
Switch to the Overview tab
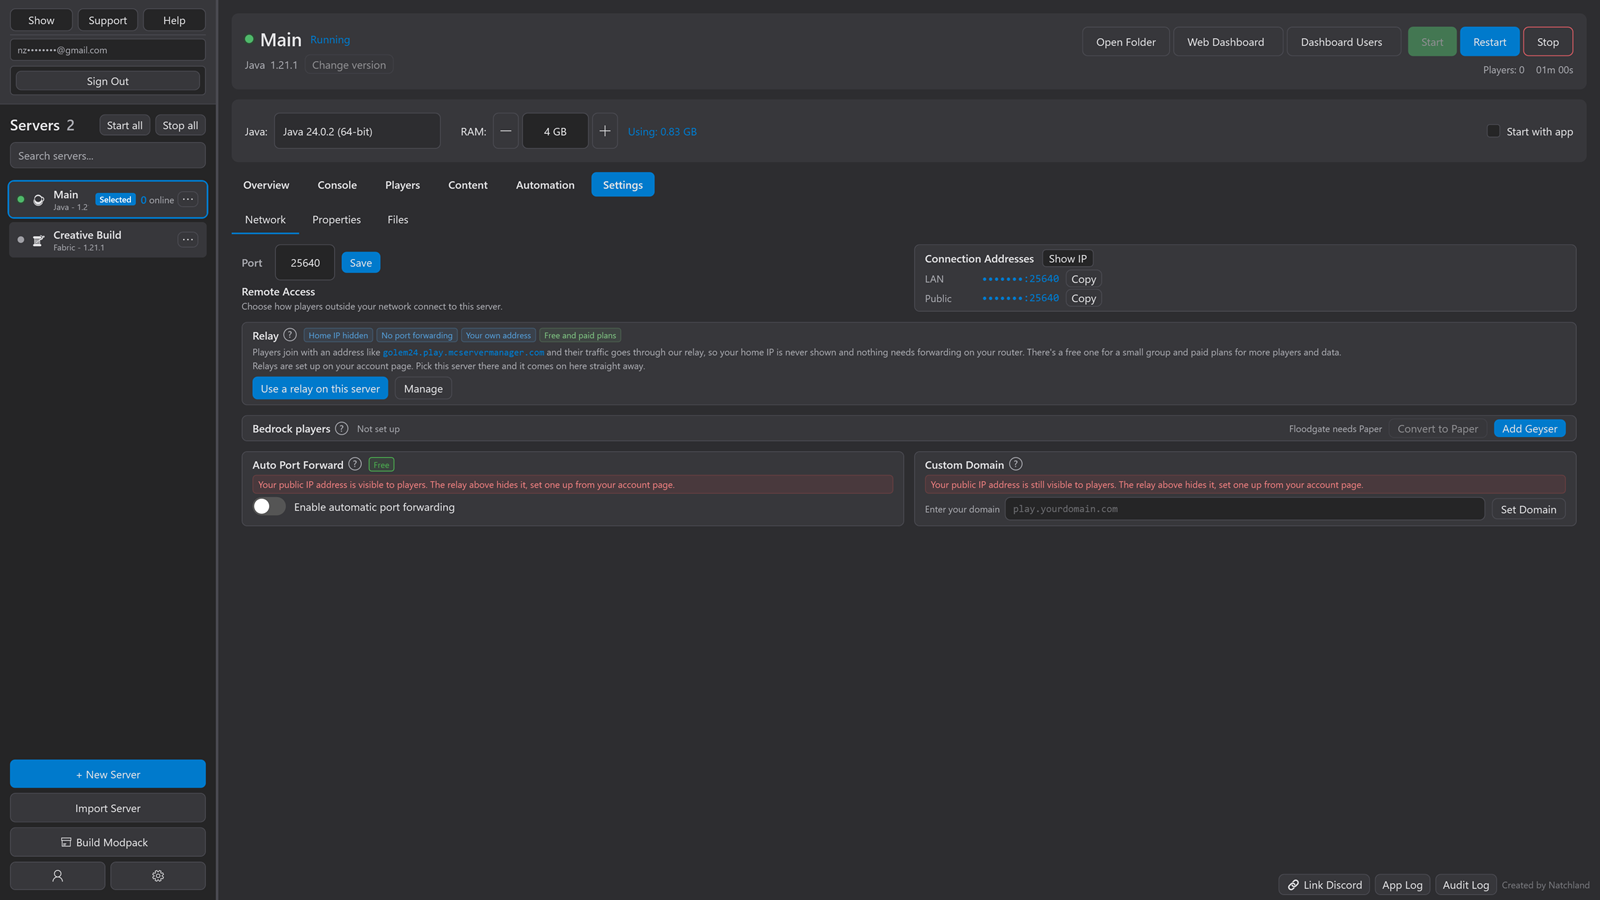(266, 185)
